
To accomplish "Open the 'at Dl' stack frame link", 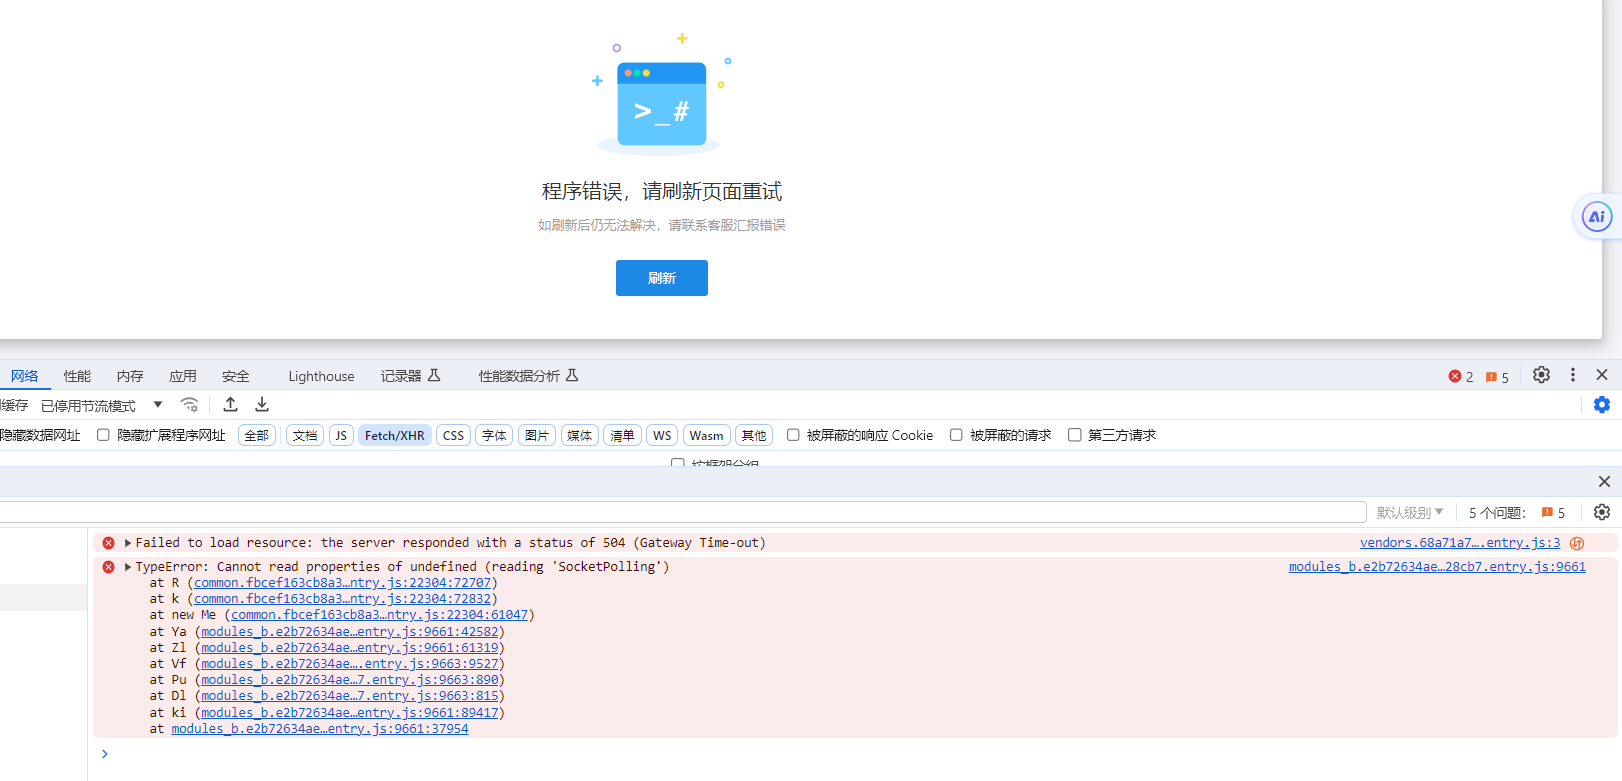I will pos(350,696).
